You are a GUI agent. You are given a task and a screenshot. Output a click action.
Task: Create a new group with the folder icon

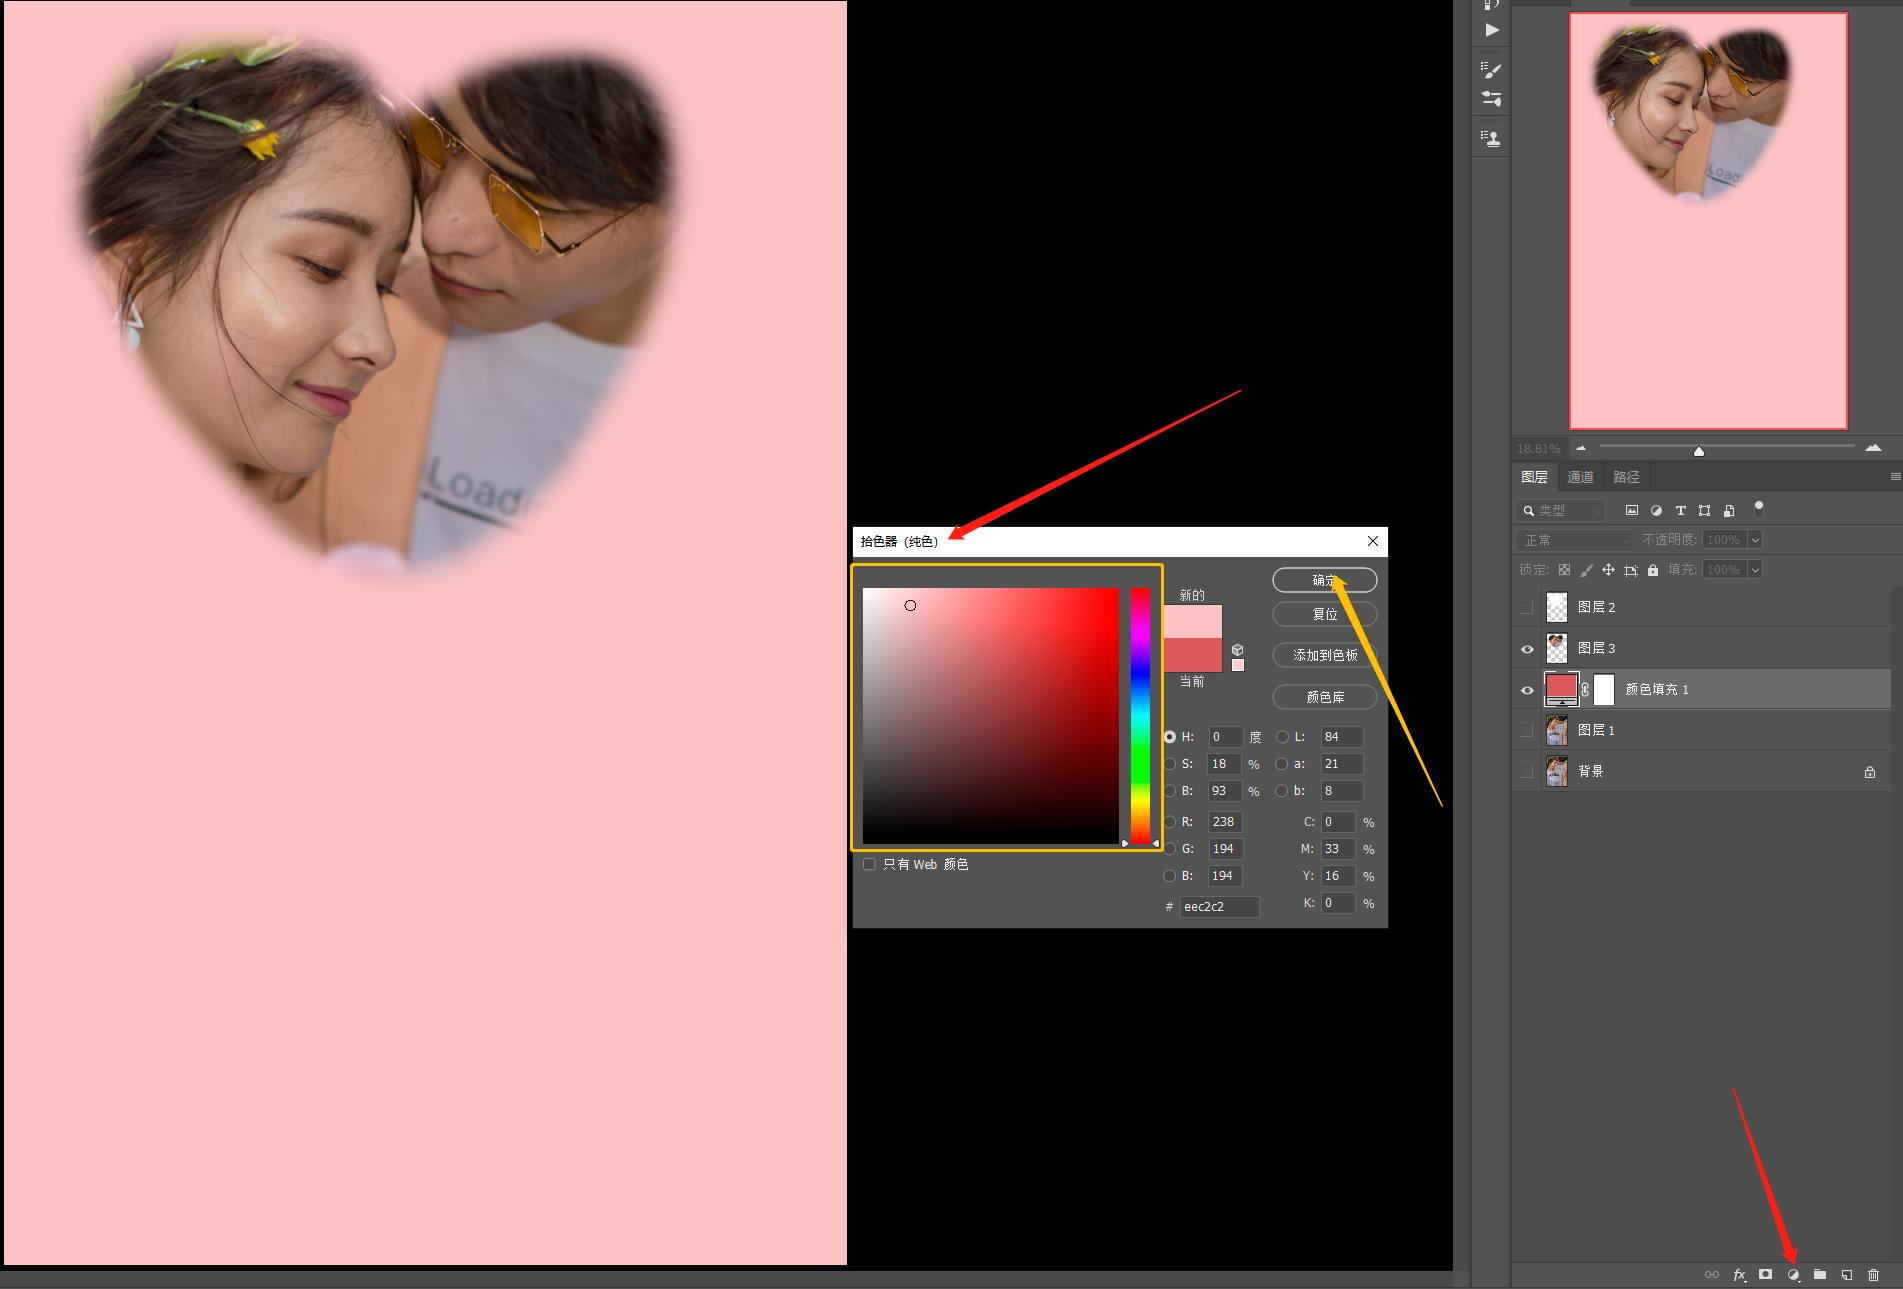(1820, 1275)
